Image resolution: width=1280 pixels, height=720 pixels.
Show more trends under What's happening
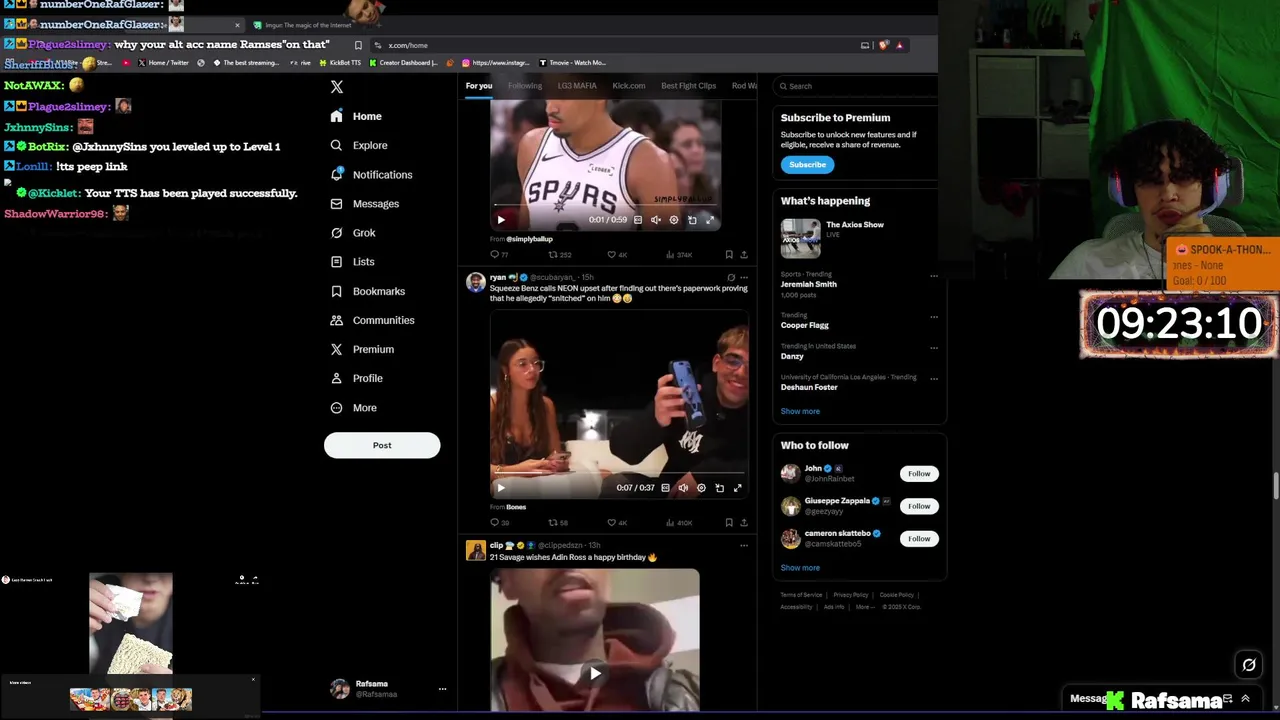(800, 411)
